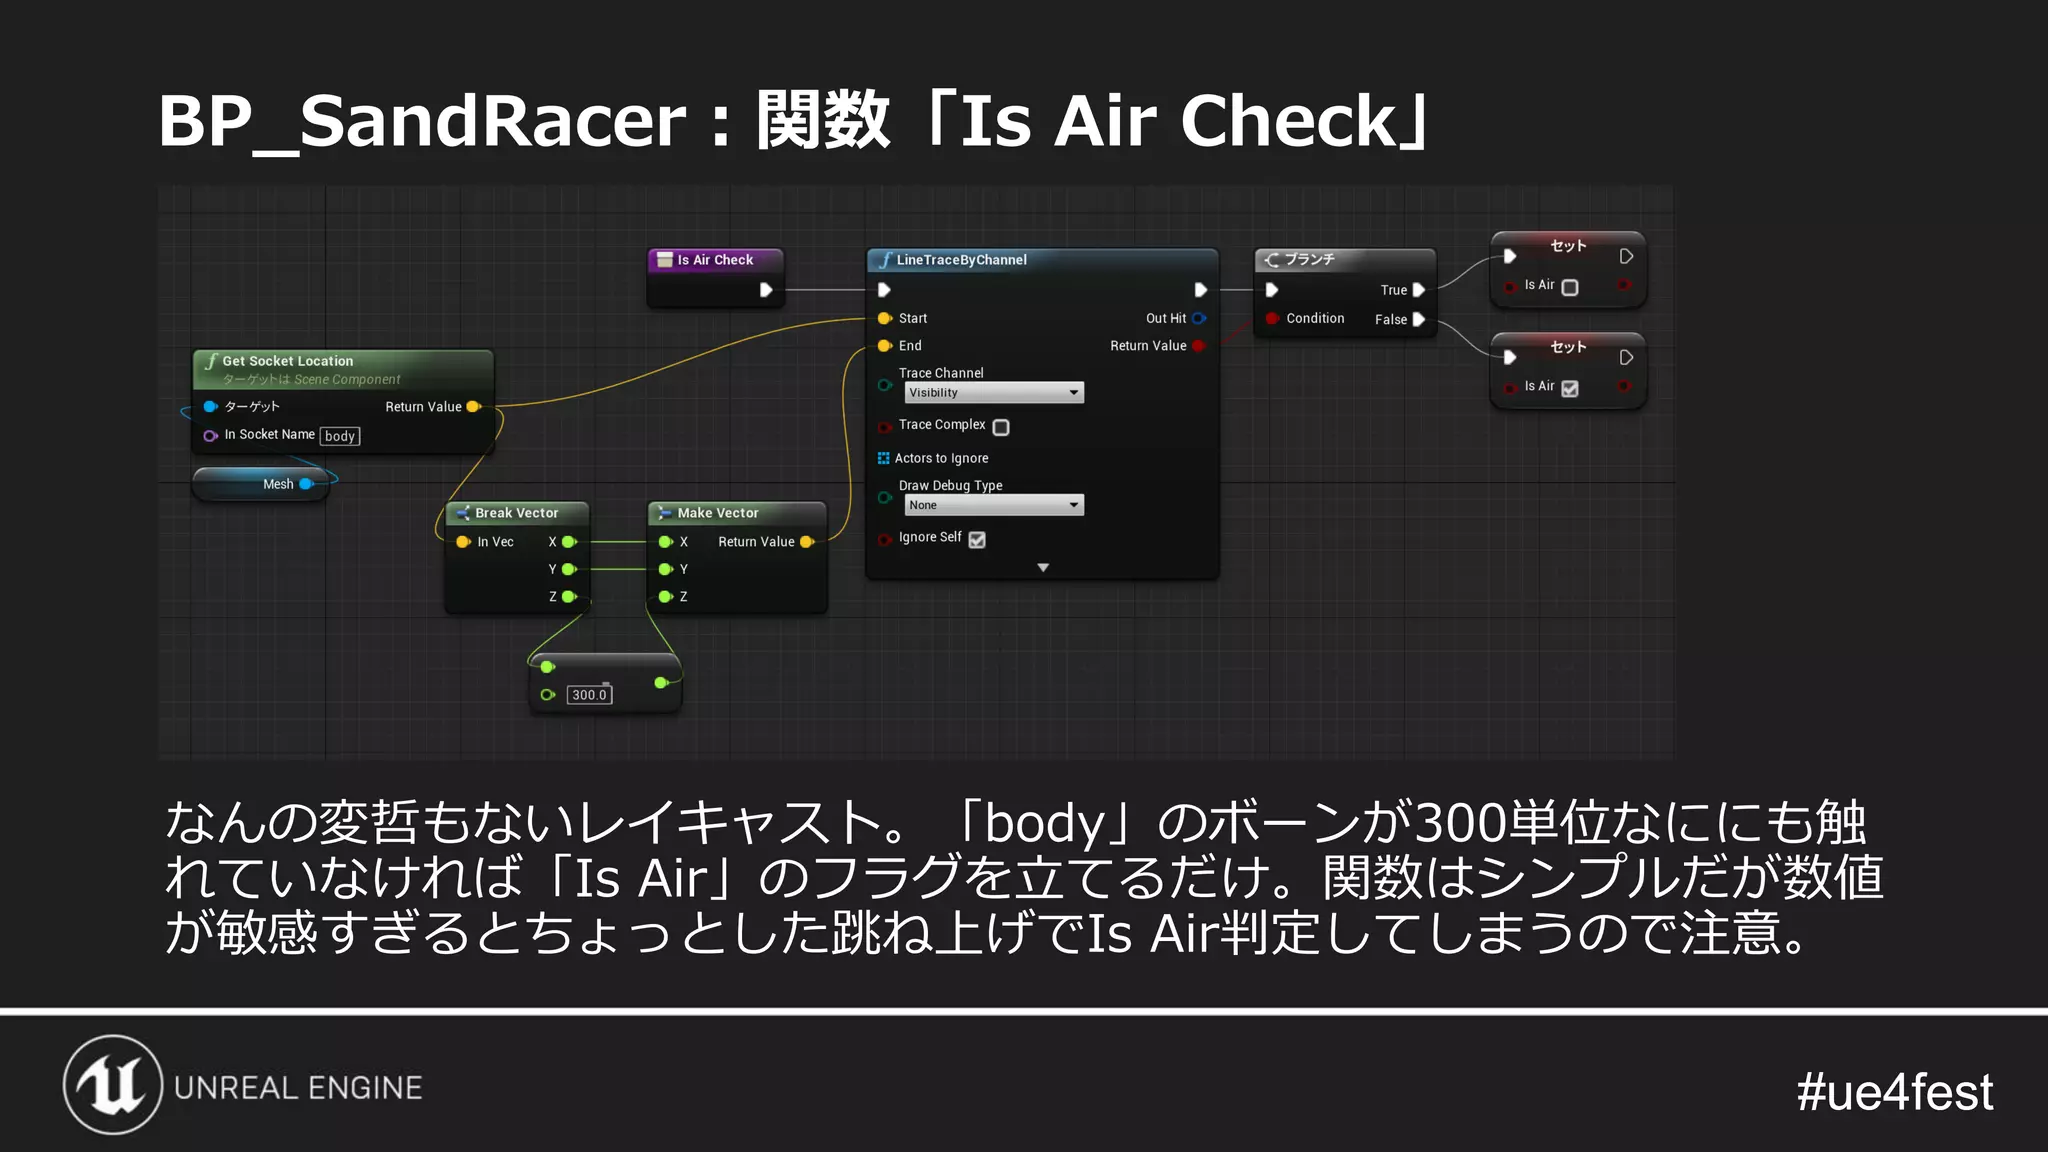The image size is (2048, 1152).
Task: Click the Mesh variable output pin
Action: pyautogui.click(x=307, y=484)
